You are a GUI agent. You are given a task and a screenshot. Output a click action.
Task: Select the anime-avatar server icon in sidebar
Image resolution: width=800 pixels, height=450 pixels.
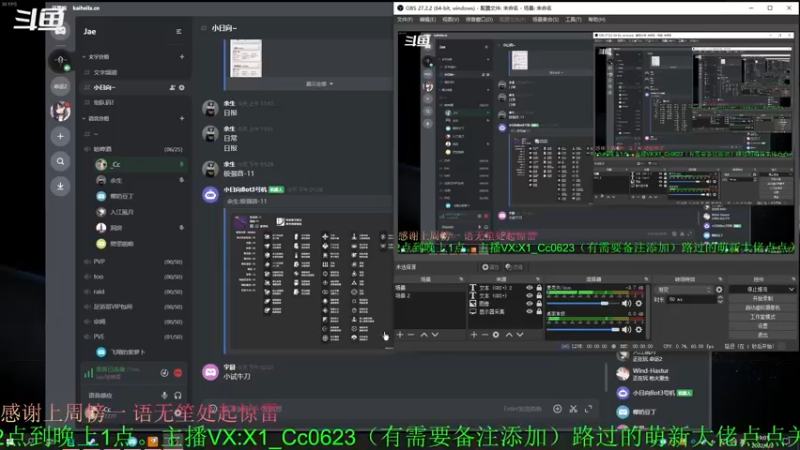pos(60,111)
